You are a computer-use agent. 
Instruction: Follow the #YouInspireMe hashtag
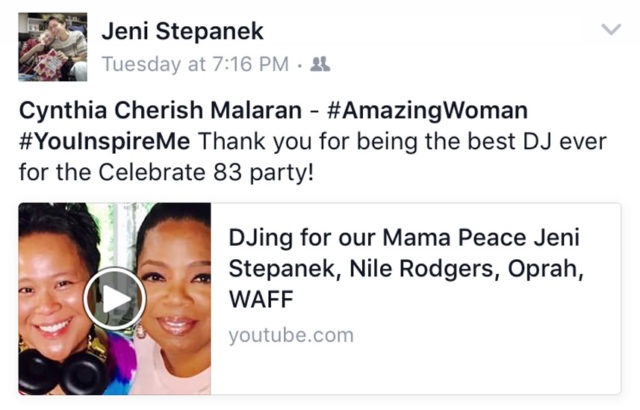click(104, 142)
